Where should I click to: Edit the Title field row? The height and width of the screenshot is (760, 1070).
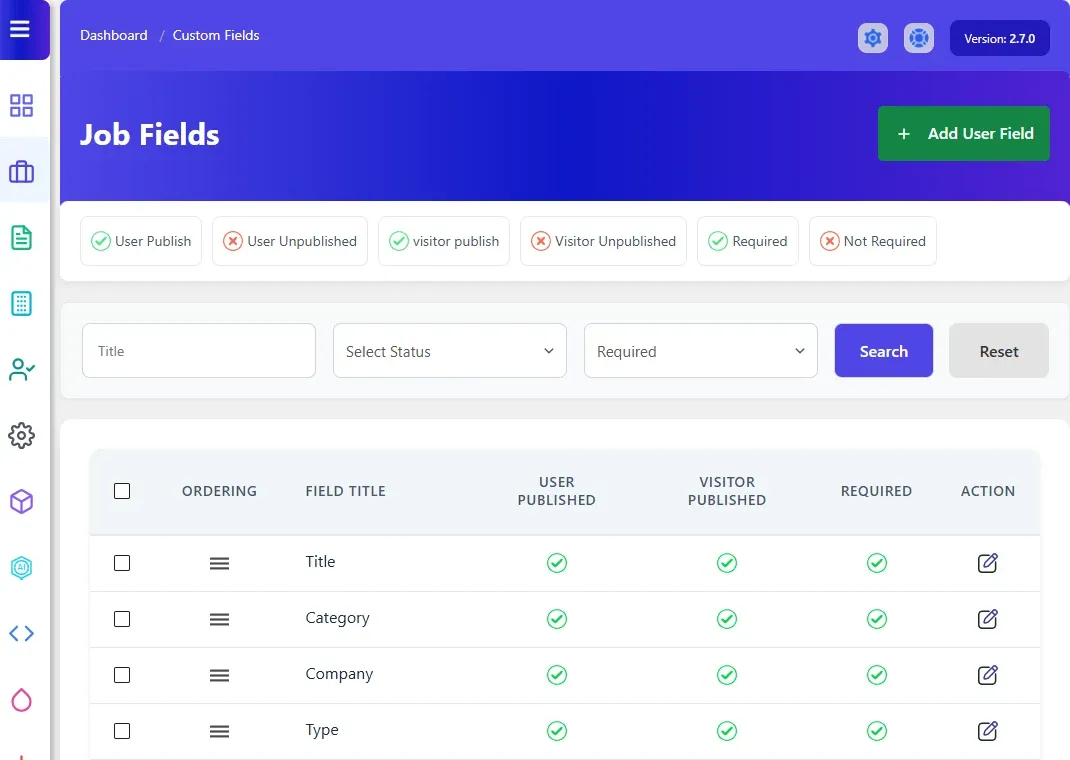(987, 563)
